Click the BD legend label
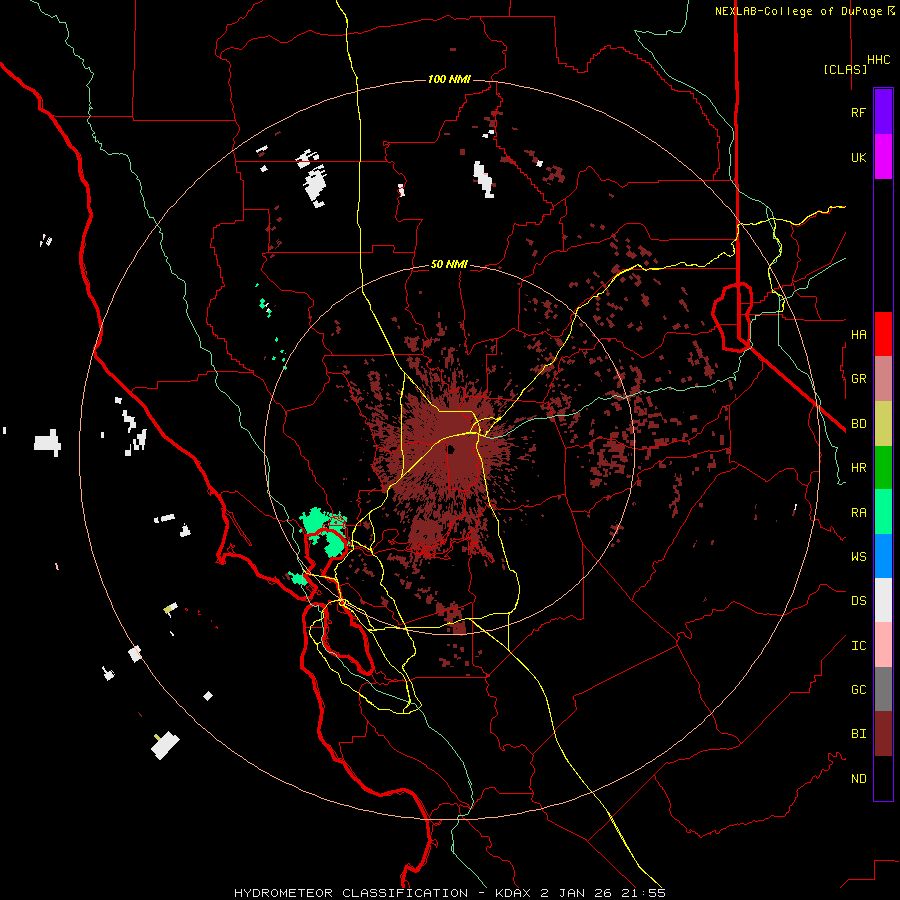The height and width of the screenshot is (900, 900). coord(858,424)
